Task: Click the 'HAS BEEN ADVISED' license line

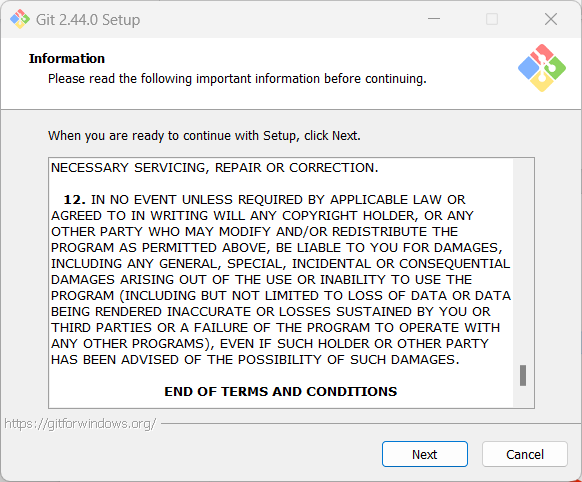Action: point(255,360)
